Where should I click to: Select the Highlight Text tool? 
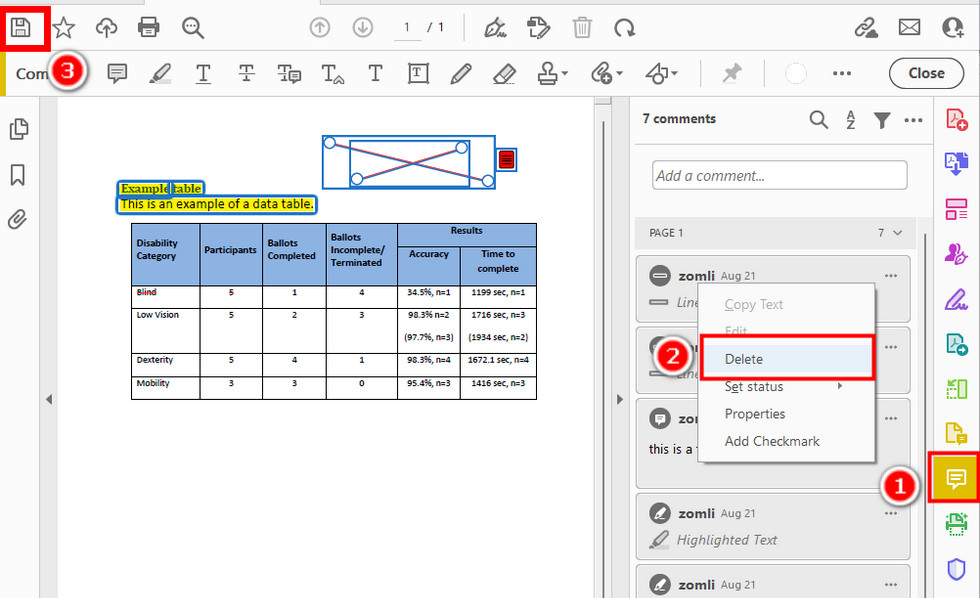click(161, 73)
